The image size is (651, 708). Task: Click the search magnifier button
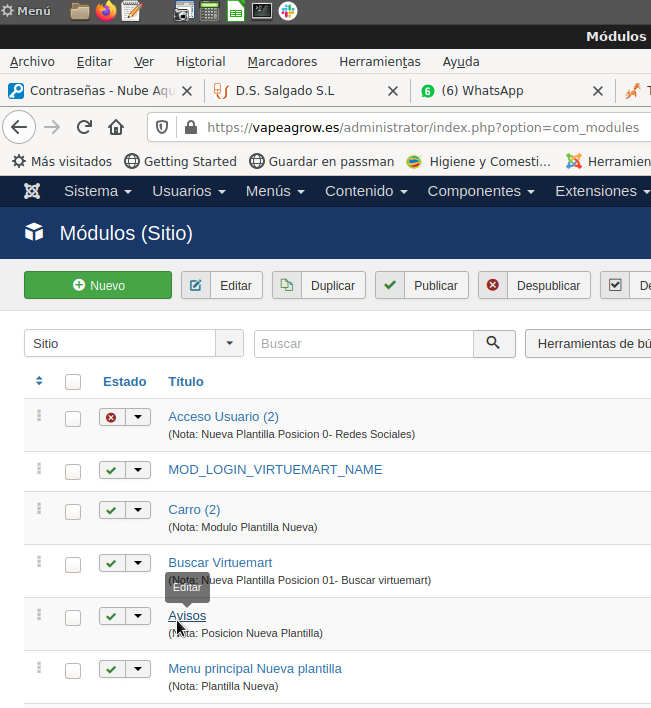tap(494, 344)
